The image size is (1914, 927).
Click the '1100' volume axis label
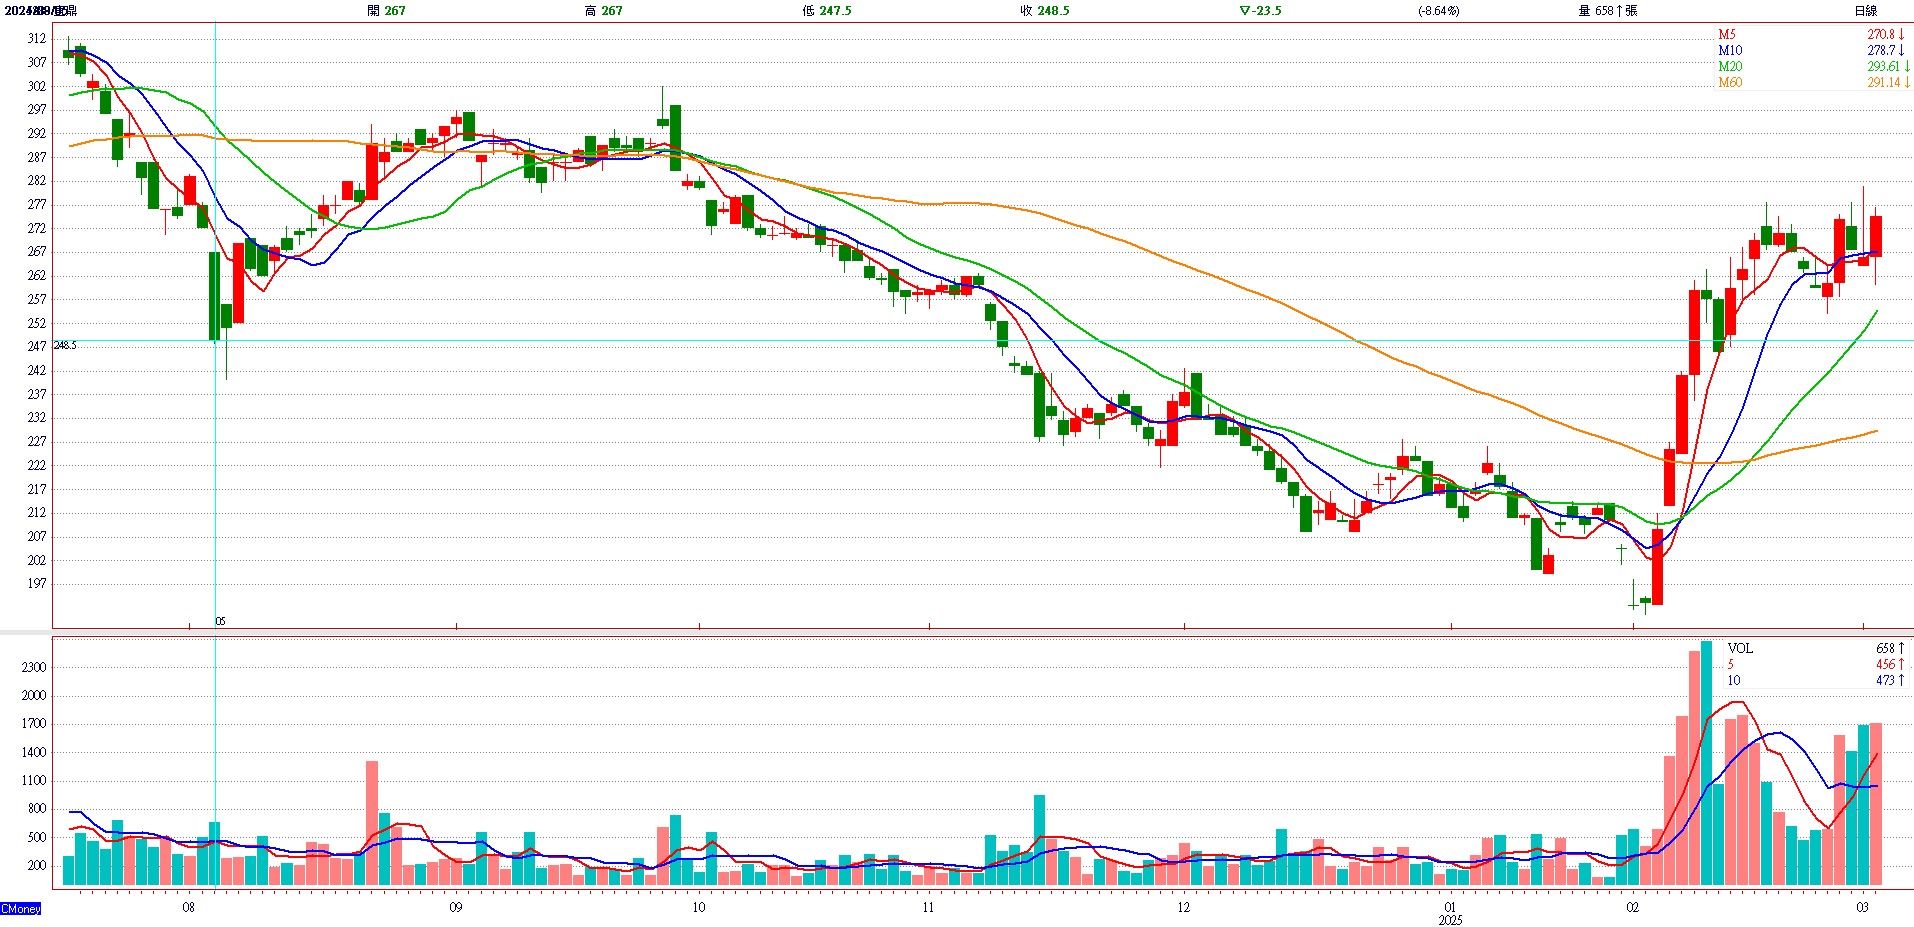pyautogui.click(x=34, y=781)
